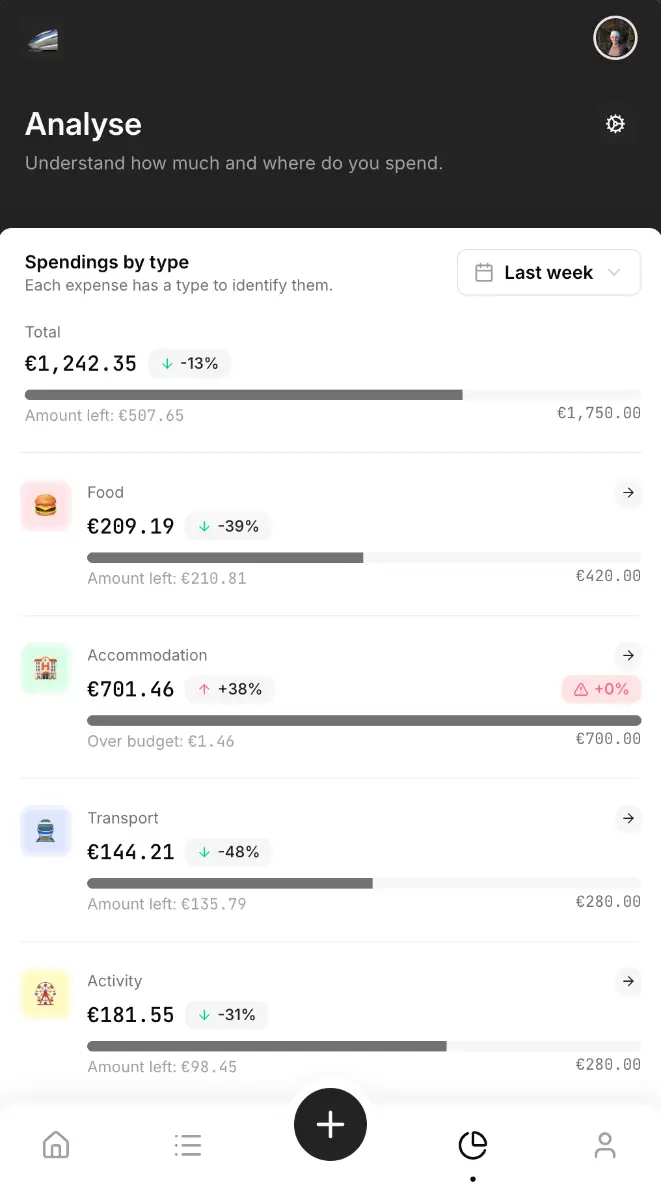The height and width of the screenshot is (1200, 661).
Task: Open the user profile avatar
Action: [615, 39]
